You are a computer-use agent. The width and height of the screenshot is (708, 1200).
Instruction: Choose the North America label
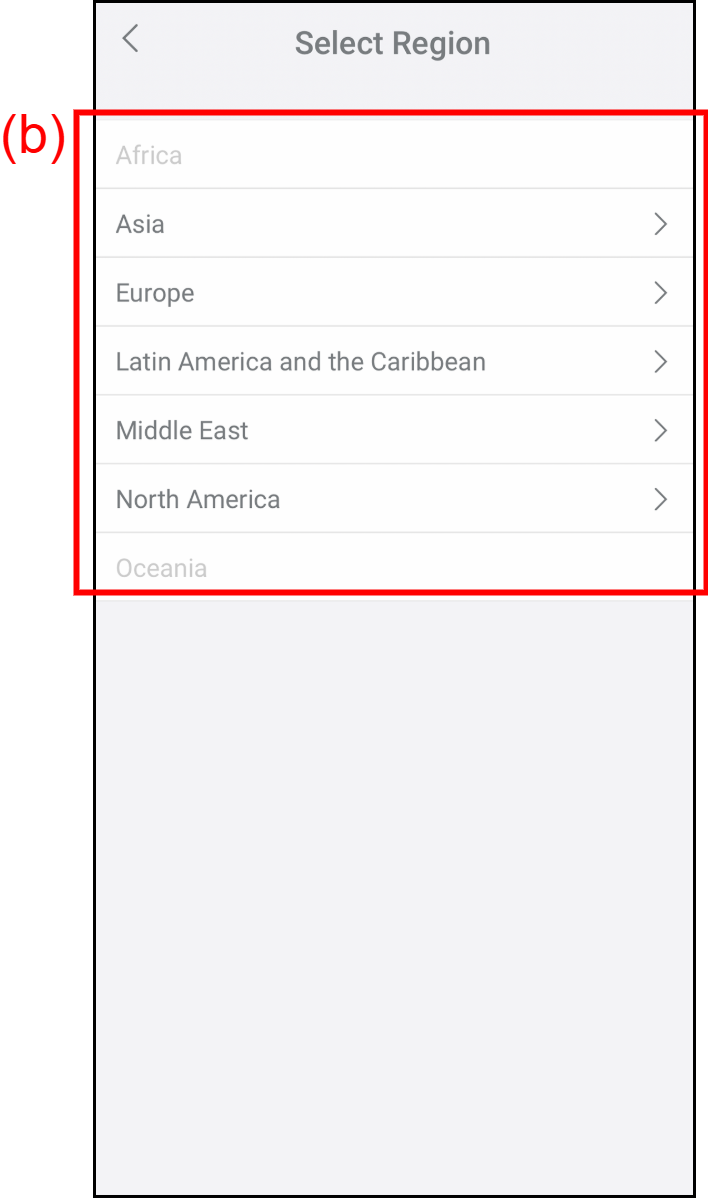click(x=198, y=500)
